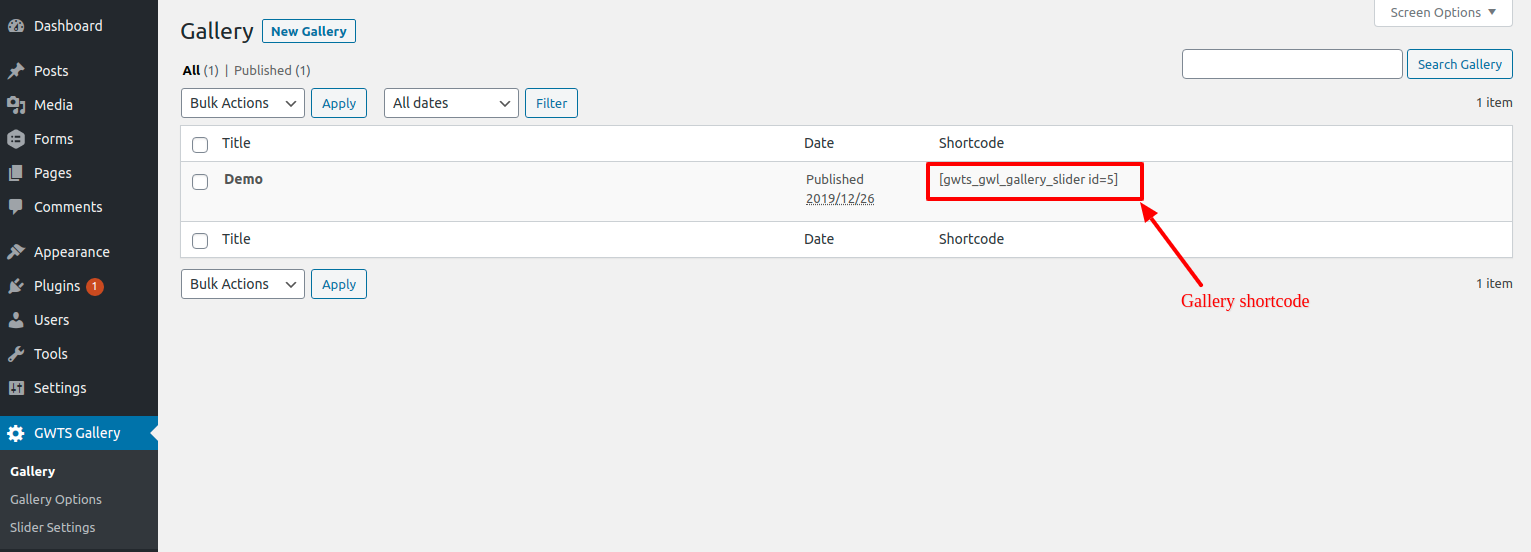The width and height of the screenshot is (1531, 552).
Task: Focus the gallery search input field
Action: 1292,64
